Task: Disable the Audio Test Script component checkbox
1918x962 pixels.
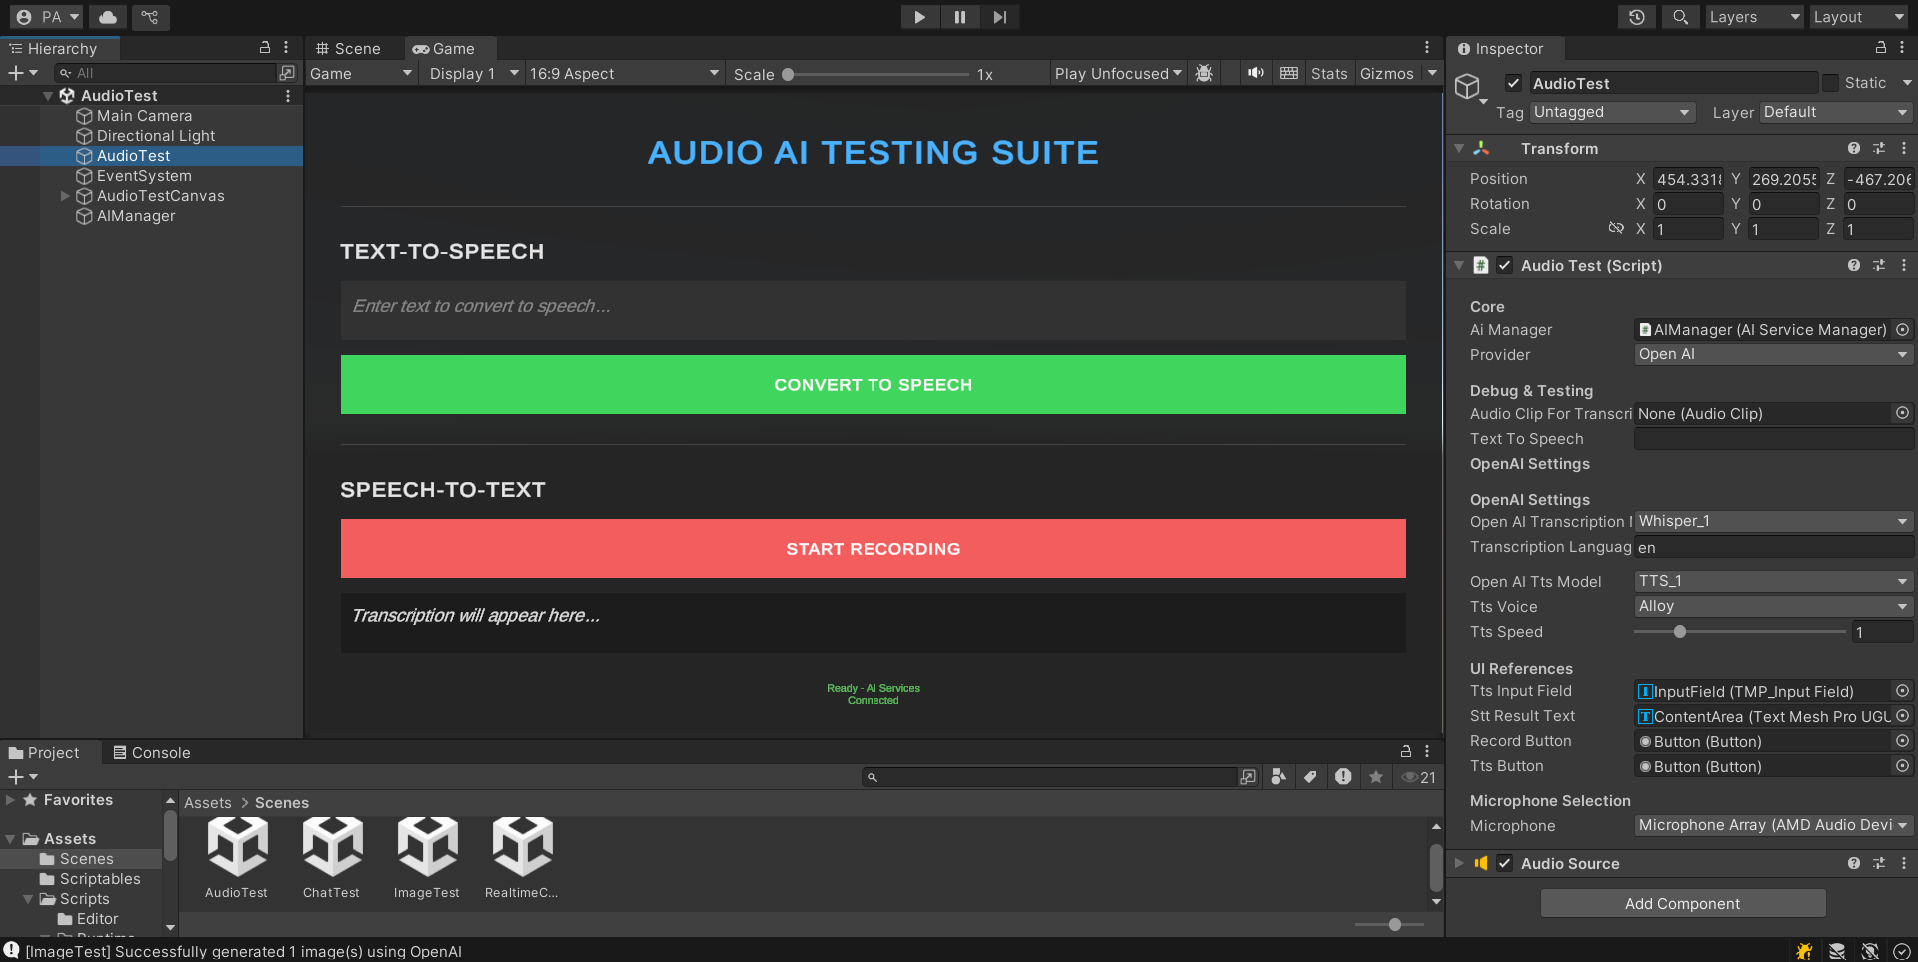Action: pyautogui.click(x=1505, y=265)
